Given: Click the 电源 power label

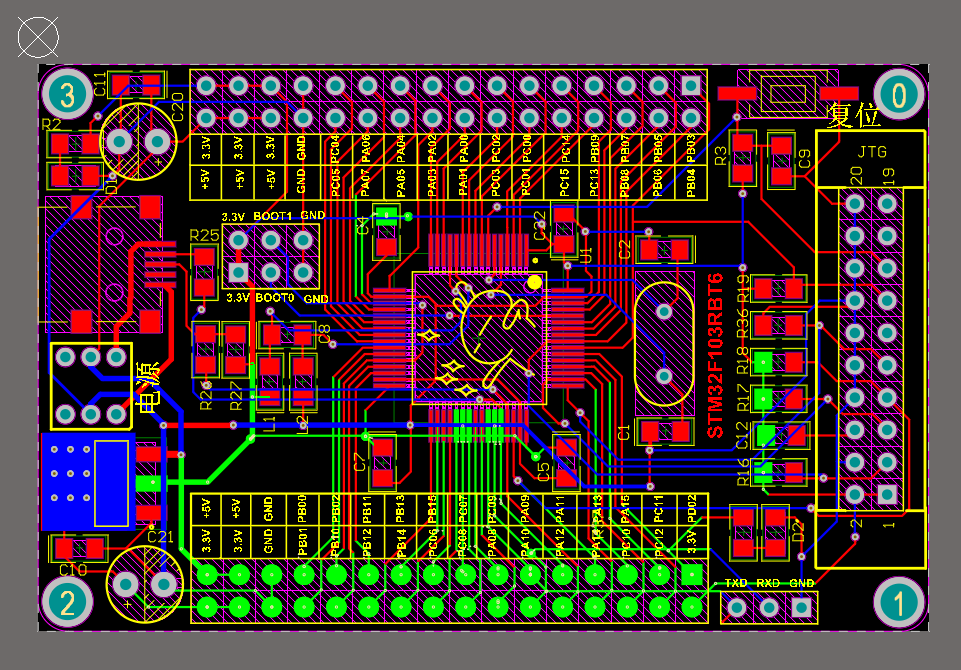Looking at the screenshot, I should (149, 387).
